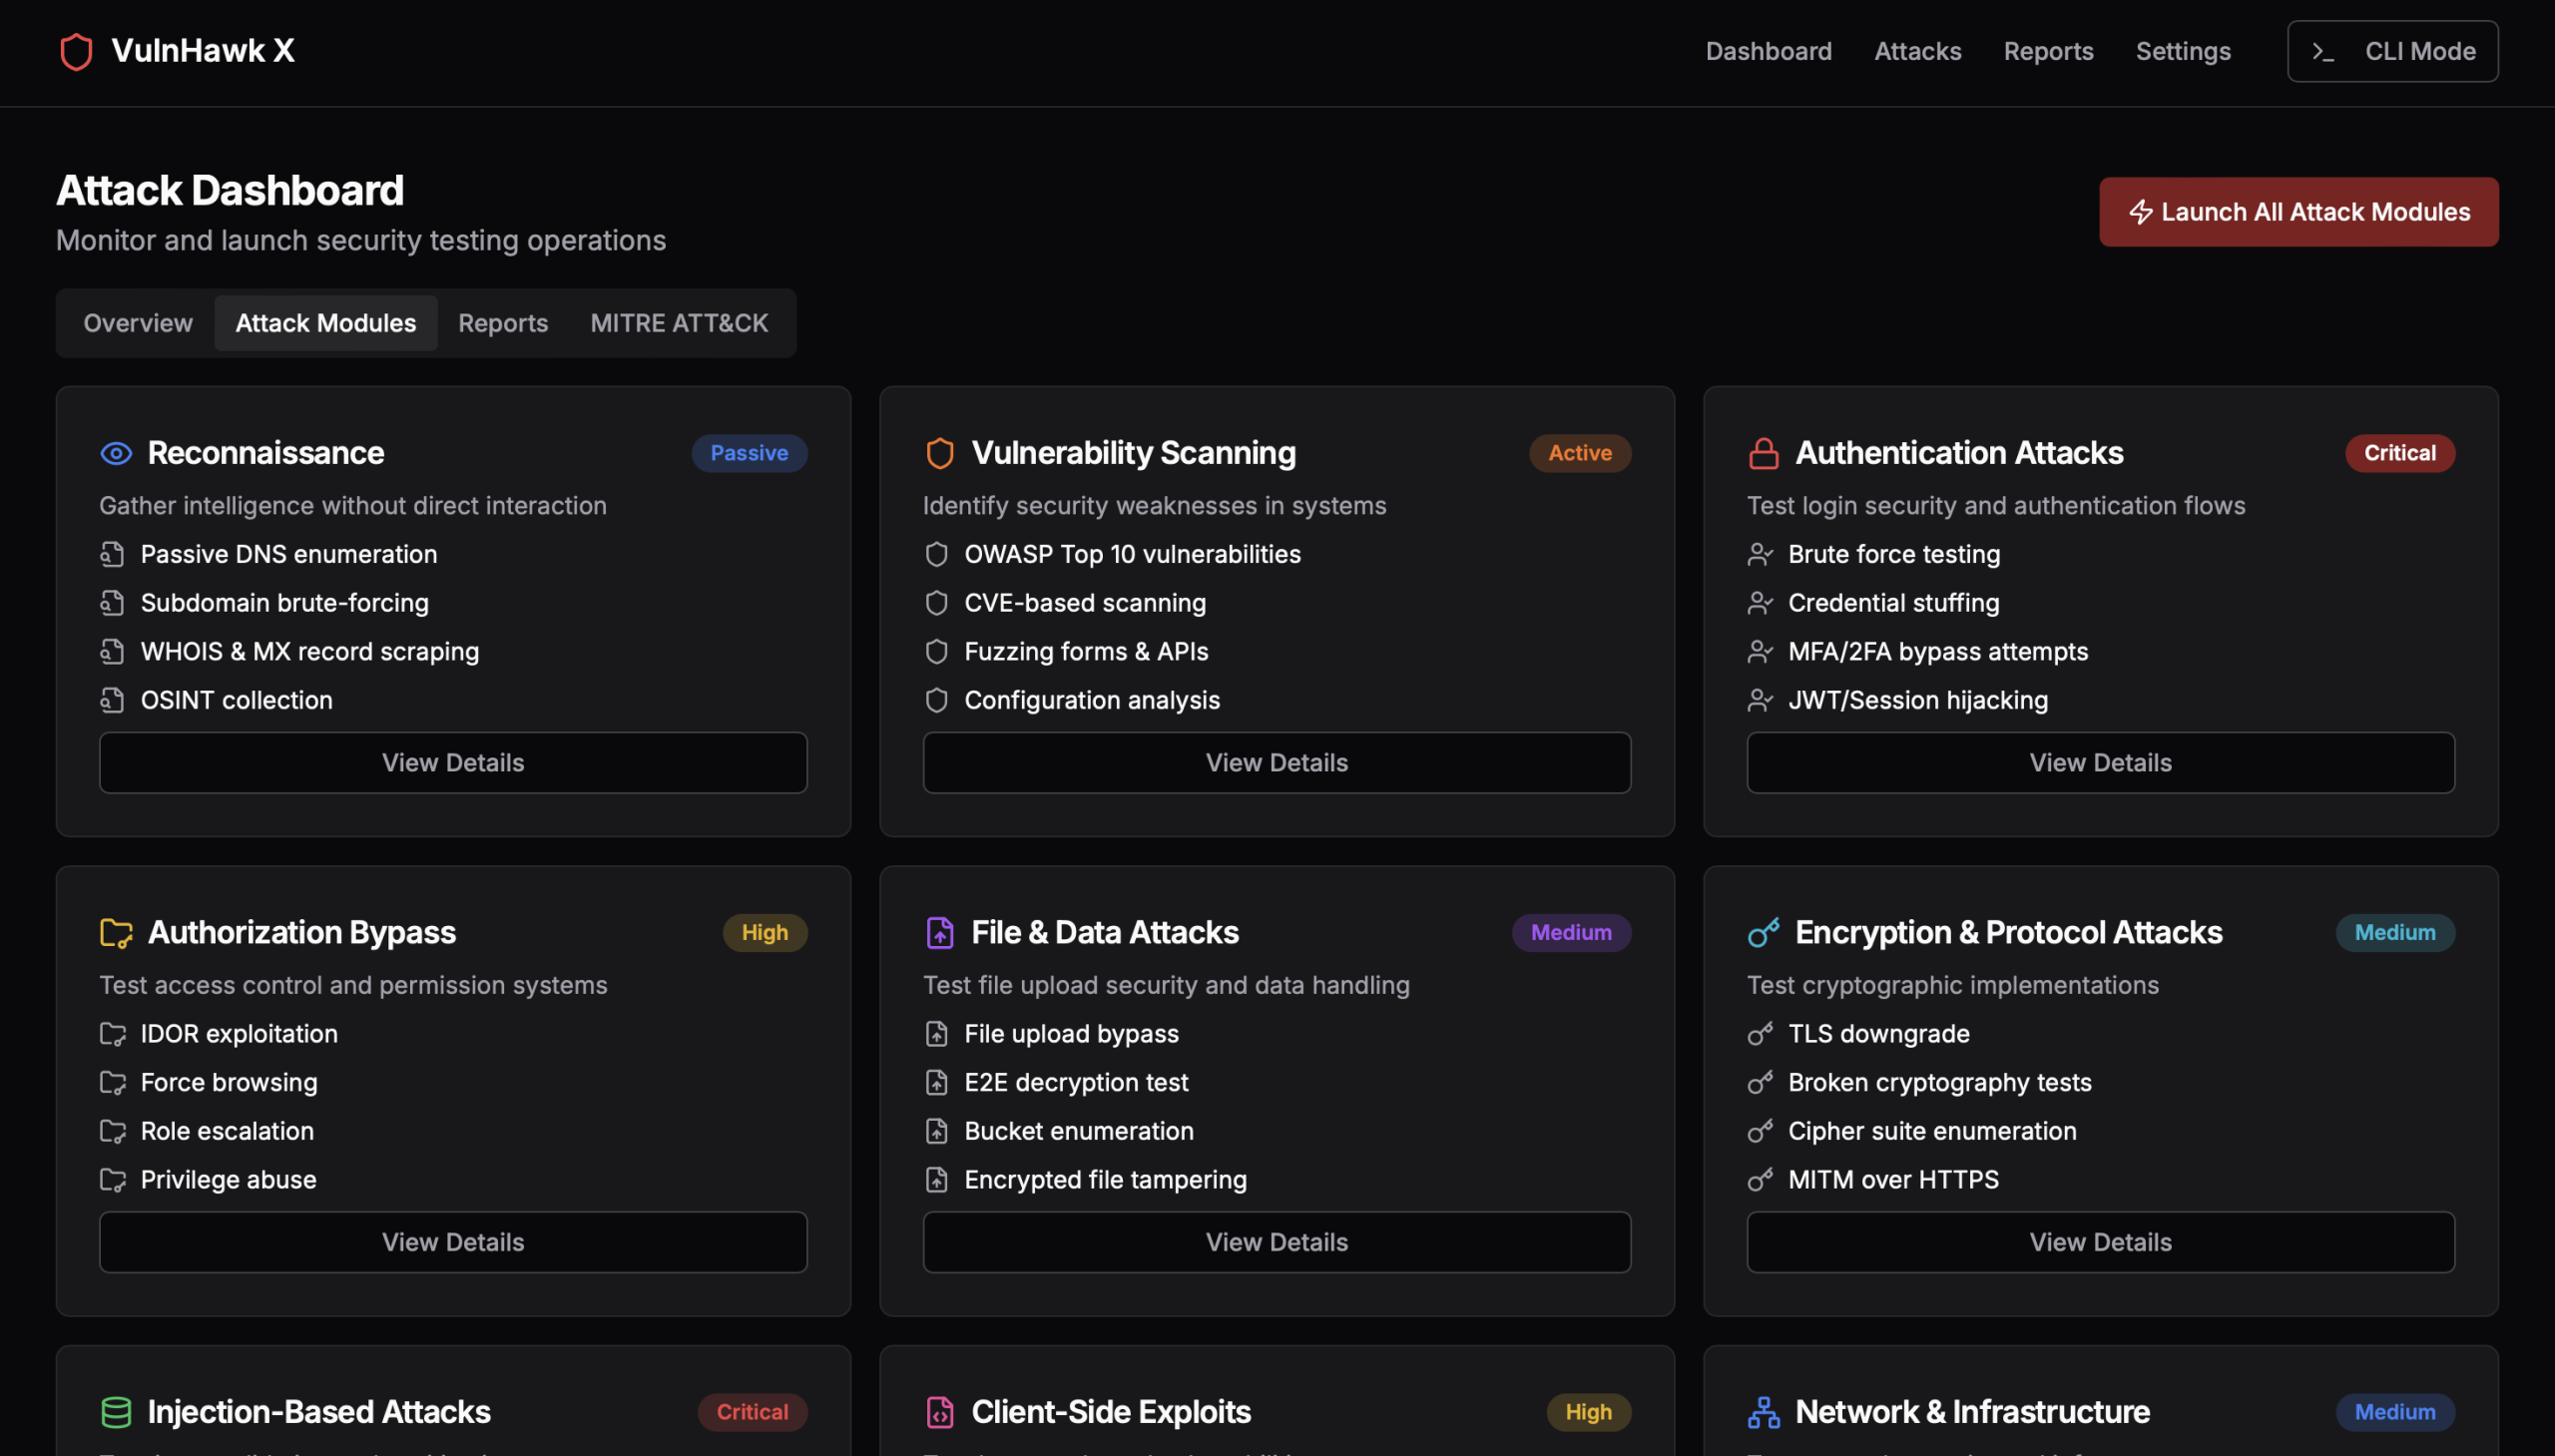This screenshot has height=1456, width=2555.
Task: Click the High badge on Client-Side Exploits
Action: 1588,1412
